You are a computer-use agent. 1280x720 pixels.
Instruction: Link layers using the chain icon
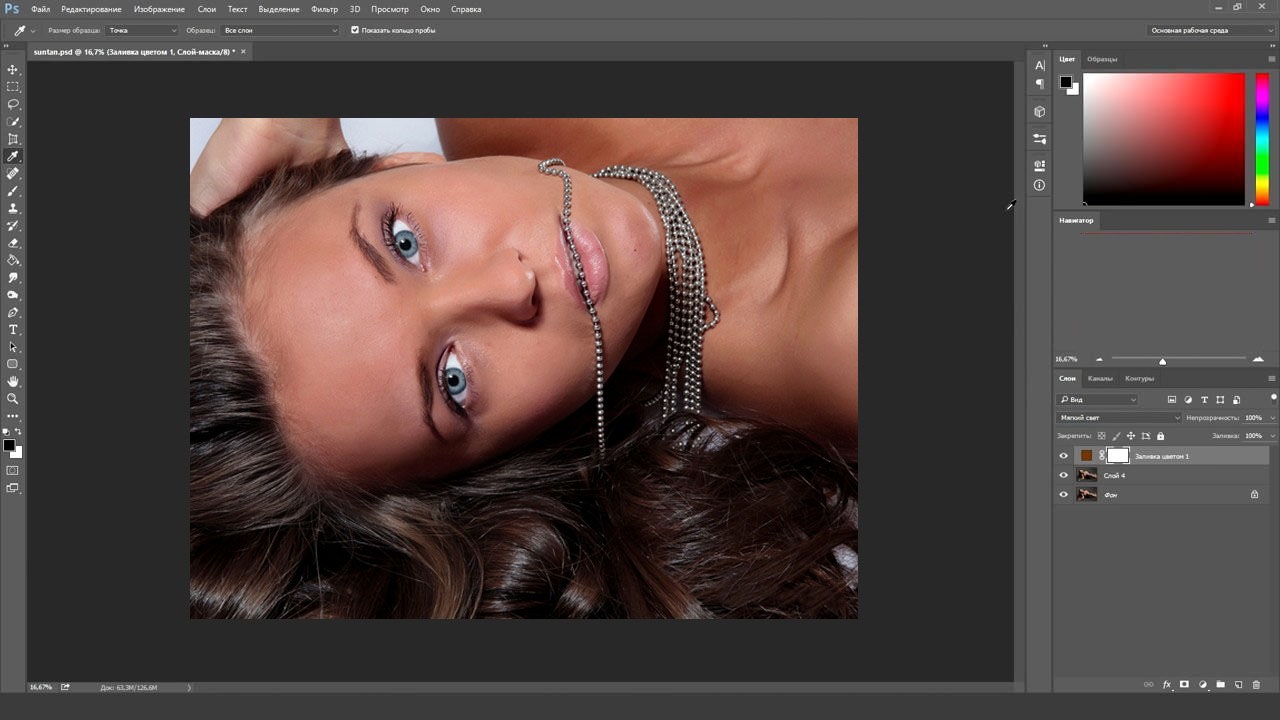pyautogui.click(x=1148, y=685)
